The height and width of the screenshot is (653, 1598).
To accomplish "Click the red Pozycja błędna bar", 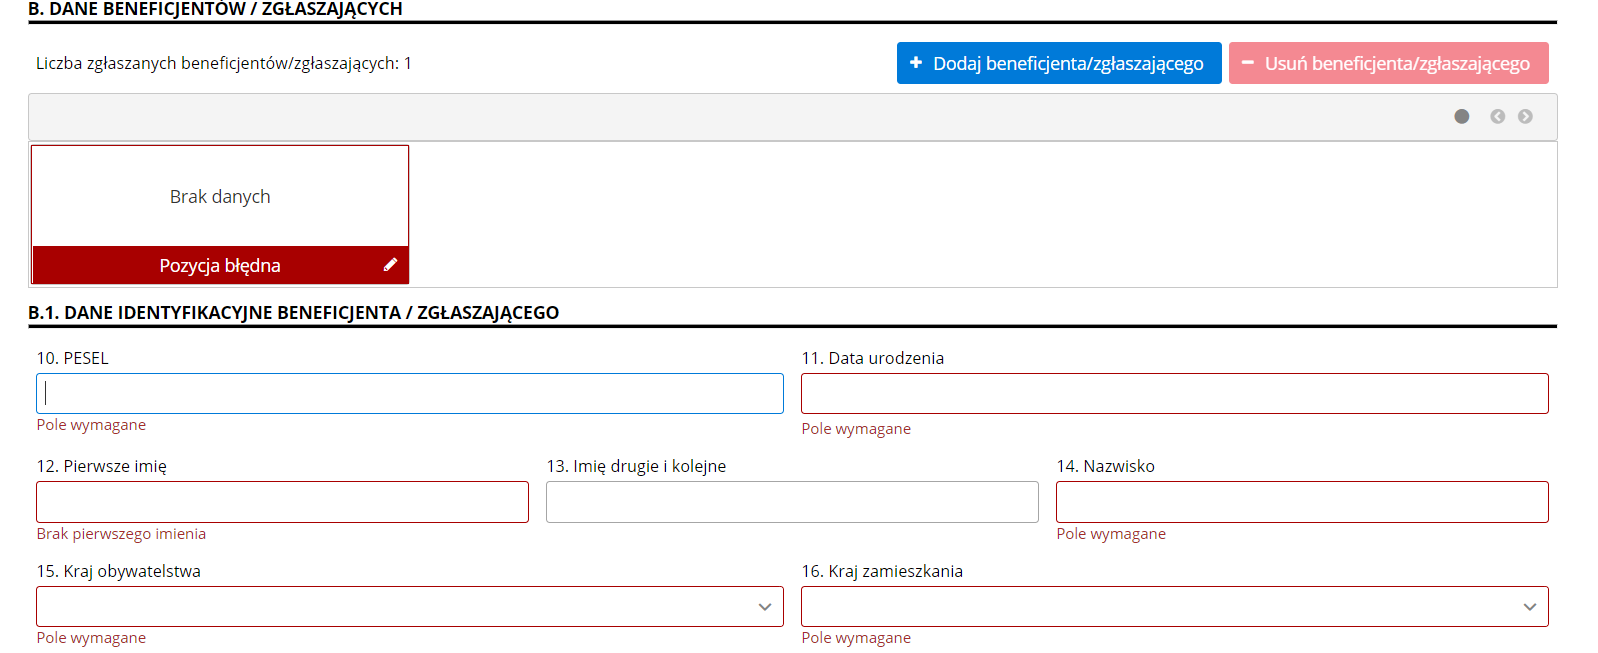I will [220, 266].
